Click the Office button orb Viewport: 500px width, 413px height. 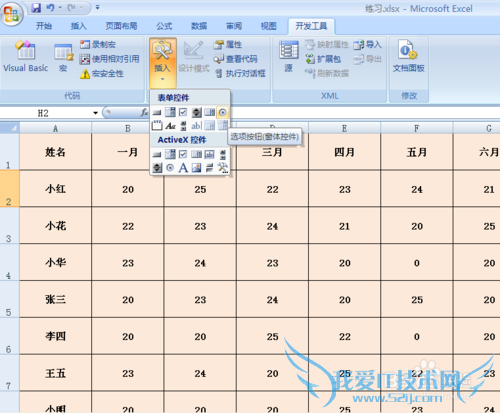pyautogui.click(x=12, y=14)
